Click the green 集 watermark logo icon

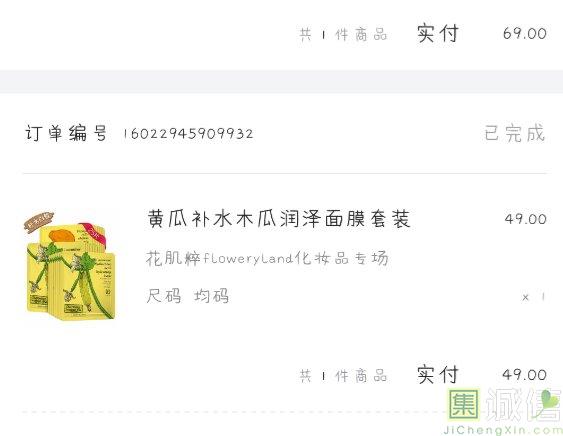pyautogui.click(x=463, y=404)
